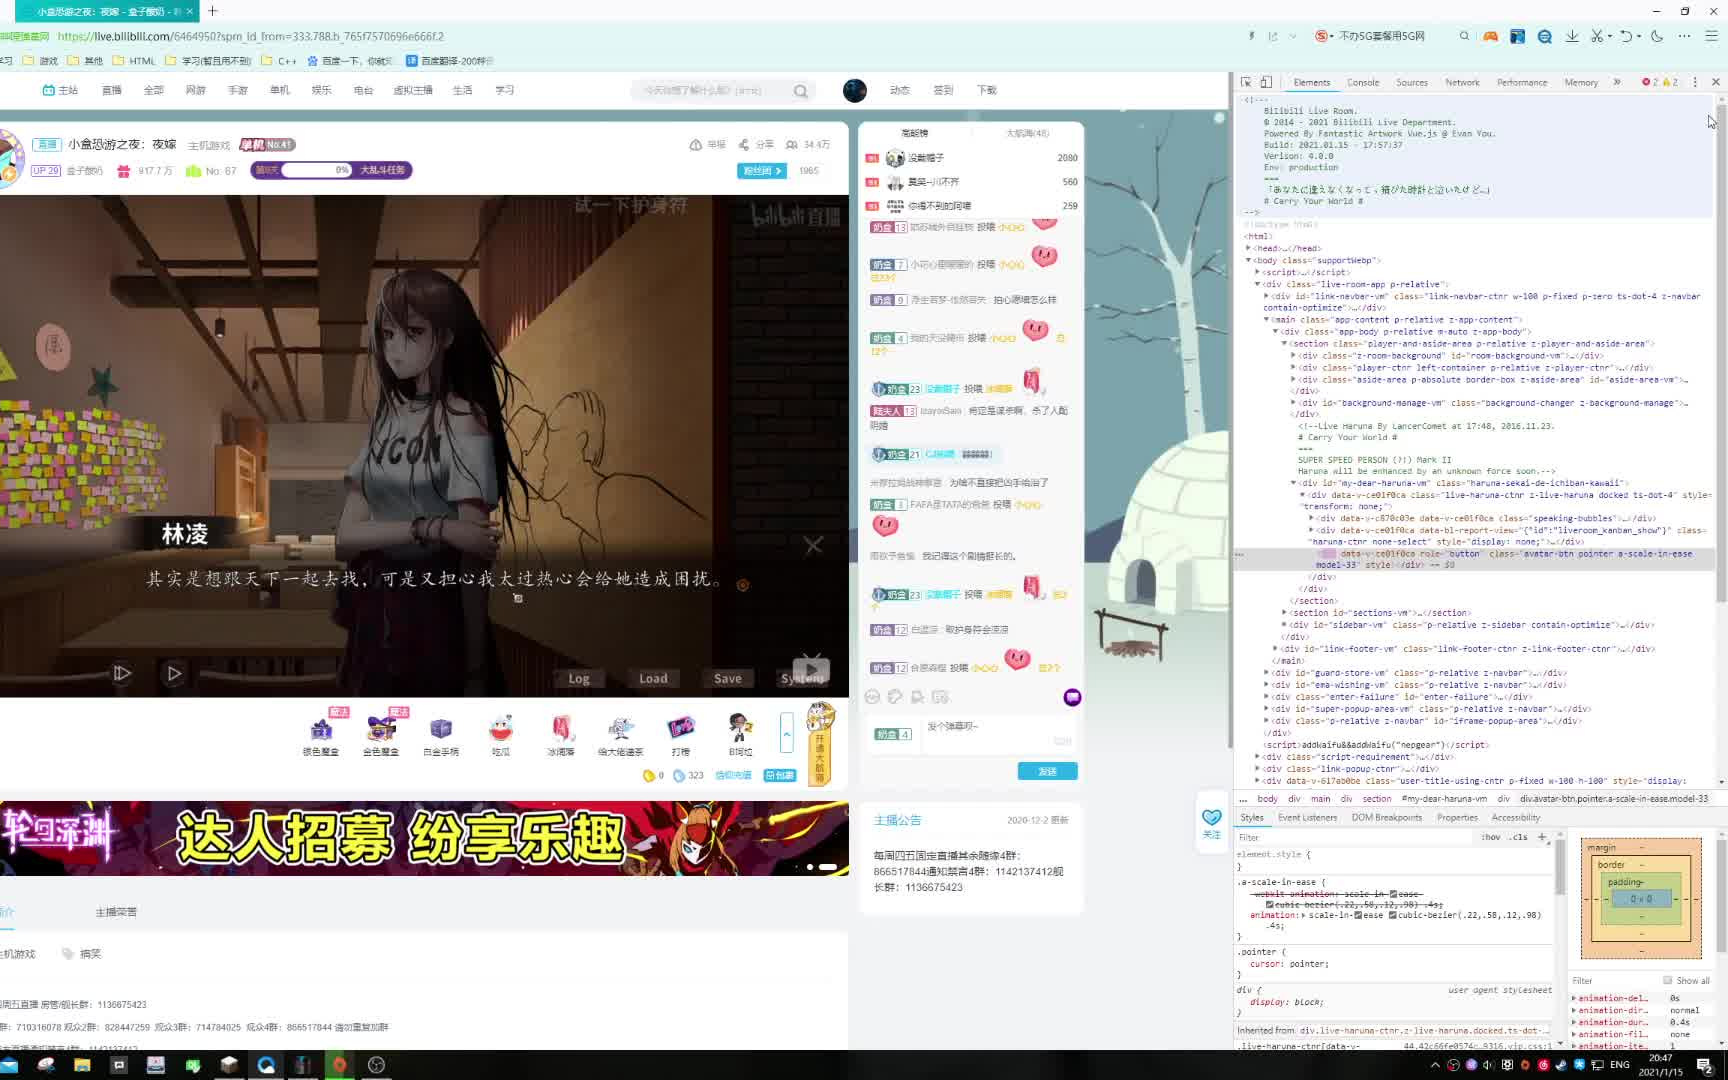The image size is (1728, 1080).
Task: Click the Log button in the game overlay
Action: 579,678
